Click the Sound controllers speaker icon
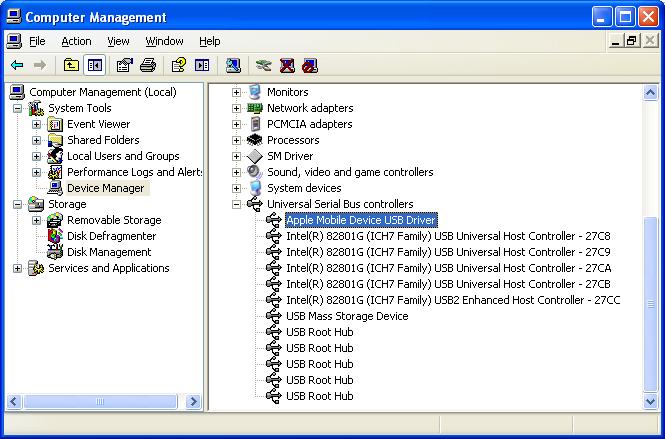The height and width of the screenshot is (439, 665). pyautogui.click(x=255, y=172)
